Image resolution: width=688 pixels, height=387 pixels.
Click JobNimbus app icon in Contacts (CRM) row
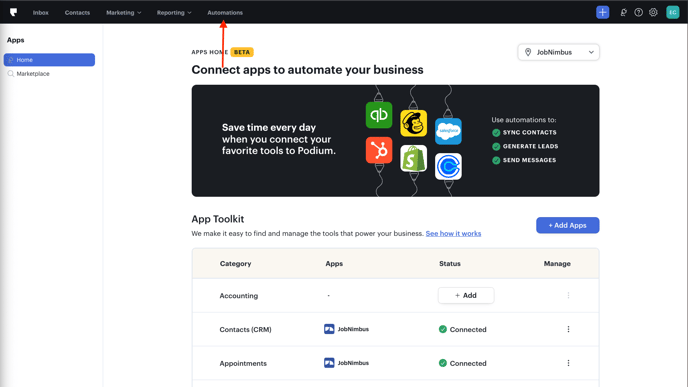(x=329, y=329)
